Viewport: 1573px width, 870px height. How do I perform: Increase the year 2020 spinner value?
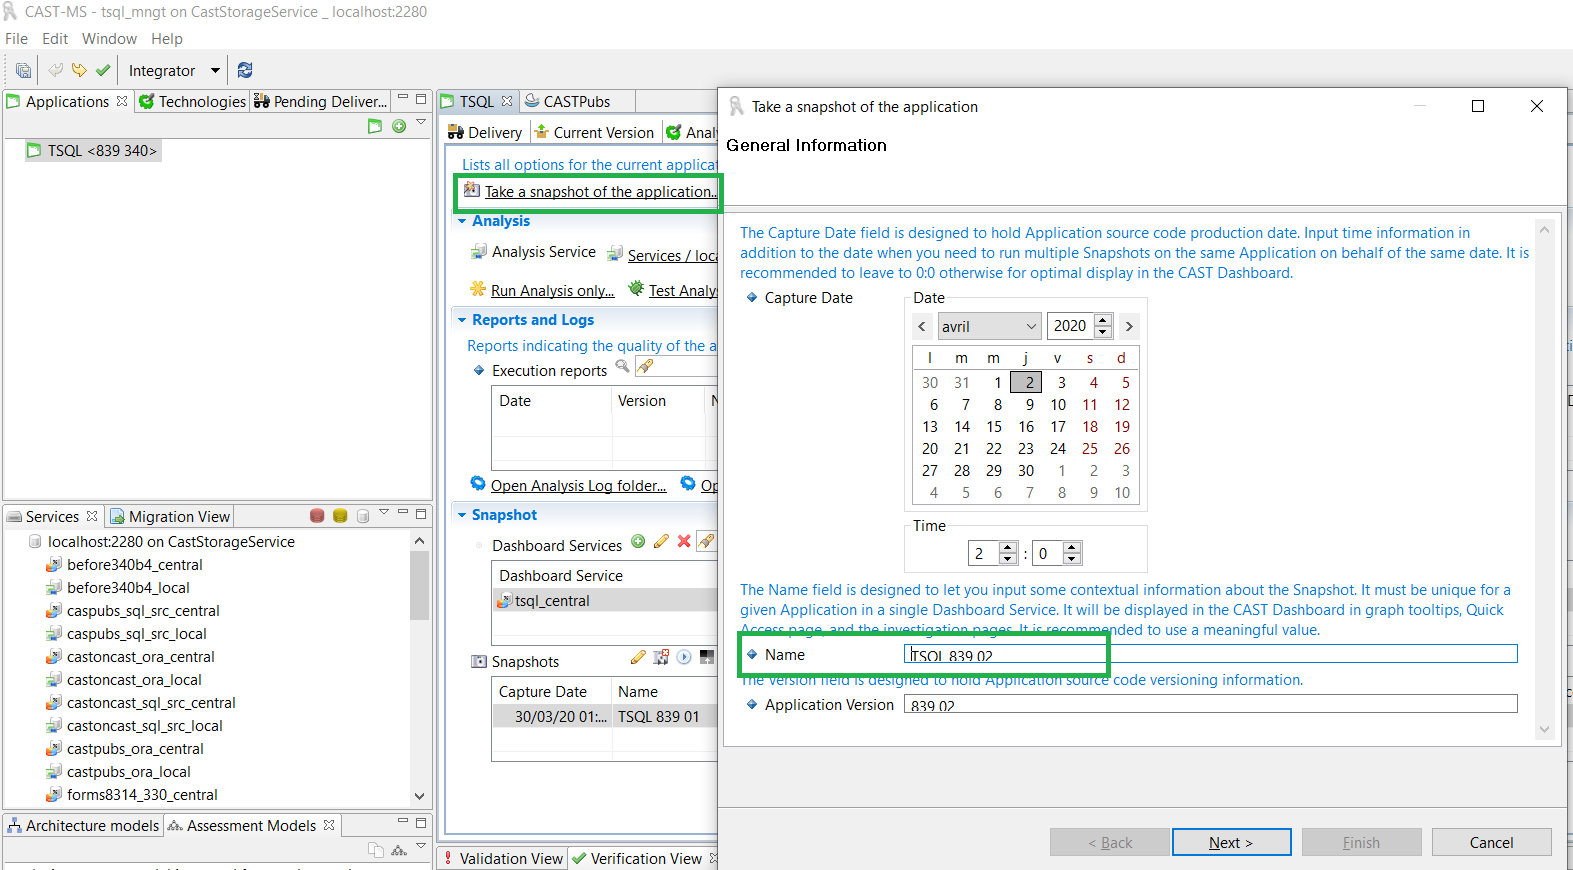coord(1103,321)
